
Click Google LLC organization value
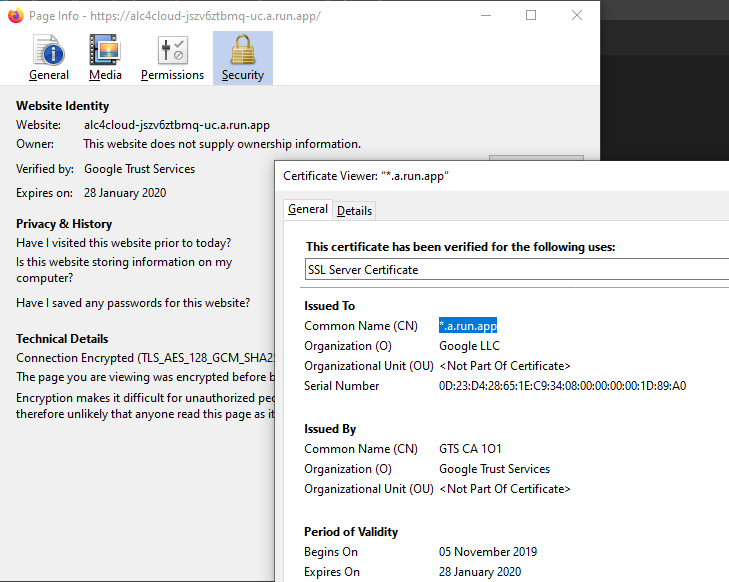tap(469, 346)
